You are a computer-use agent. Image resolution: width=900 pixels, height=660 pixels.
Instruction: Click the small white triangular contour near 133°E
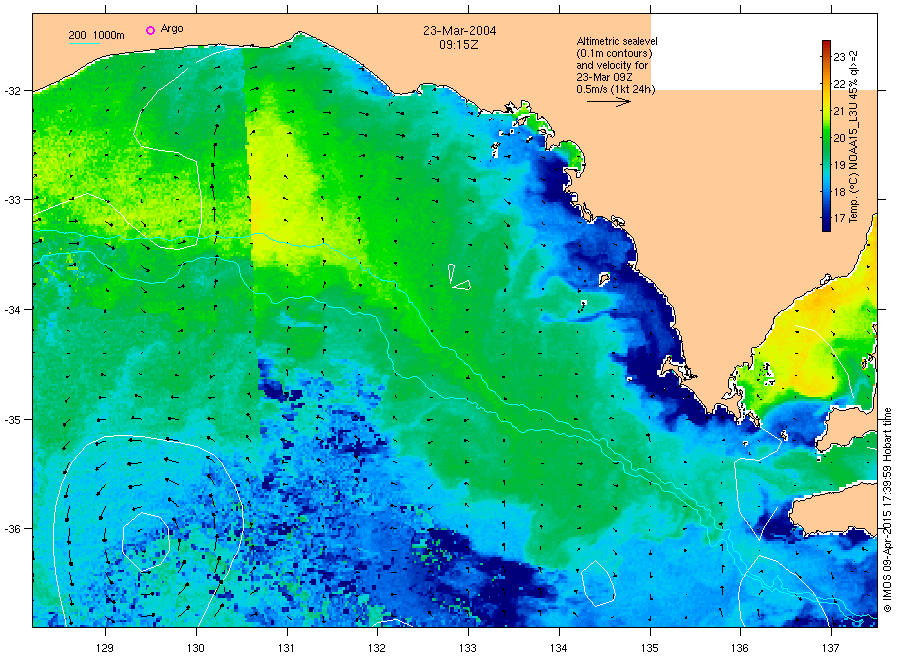(458, 277)
